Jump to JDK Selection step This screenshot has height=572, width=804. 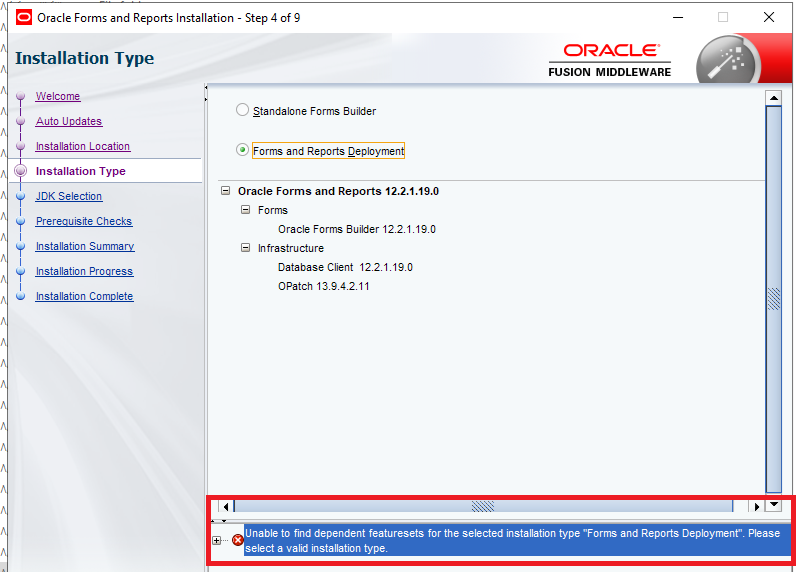coord(69,196)
